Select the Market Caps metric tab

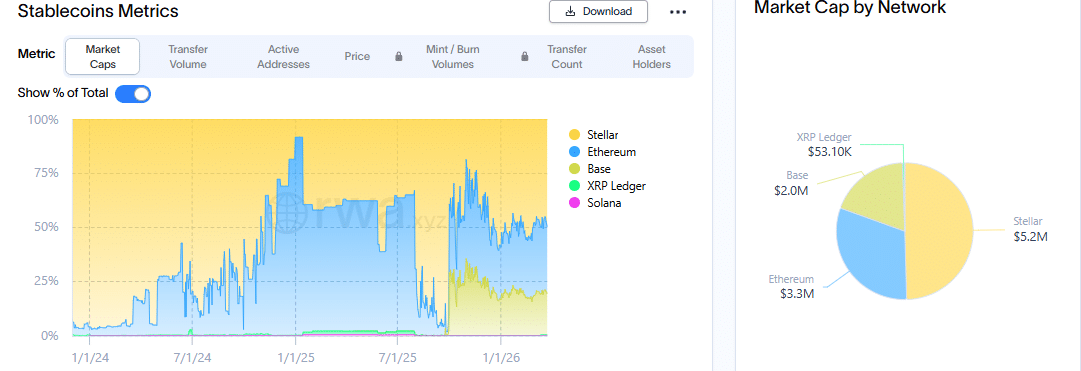(x=103, y=57)
